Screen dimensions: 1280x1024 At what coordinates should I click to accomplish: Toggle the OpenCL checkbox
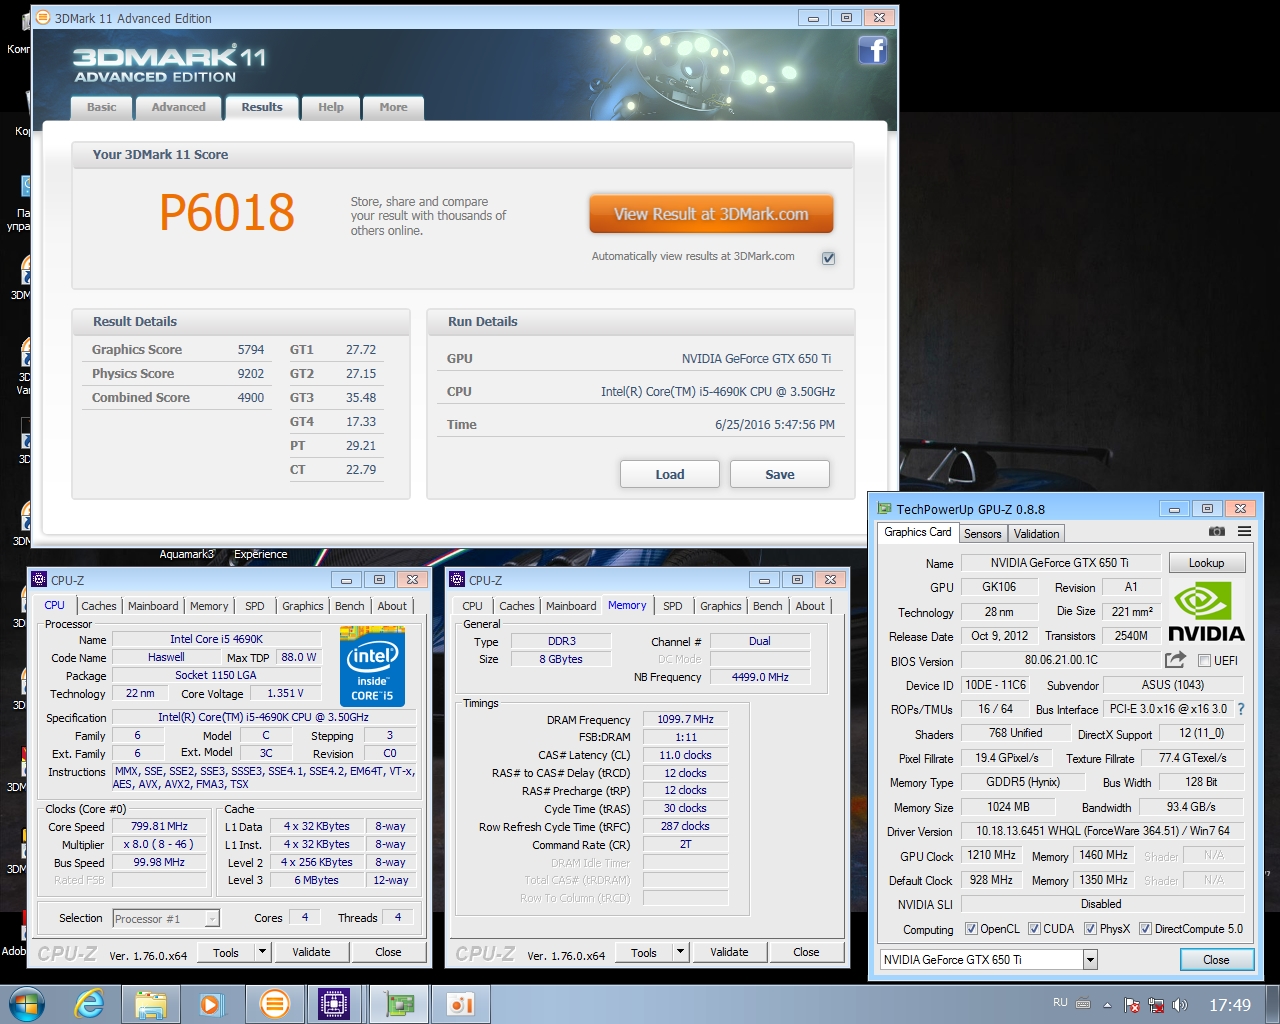click(971, 929)
